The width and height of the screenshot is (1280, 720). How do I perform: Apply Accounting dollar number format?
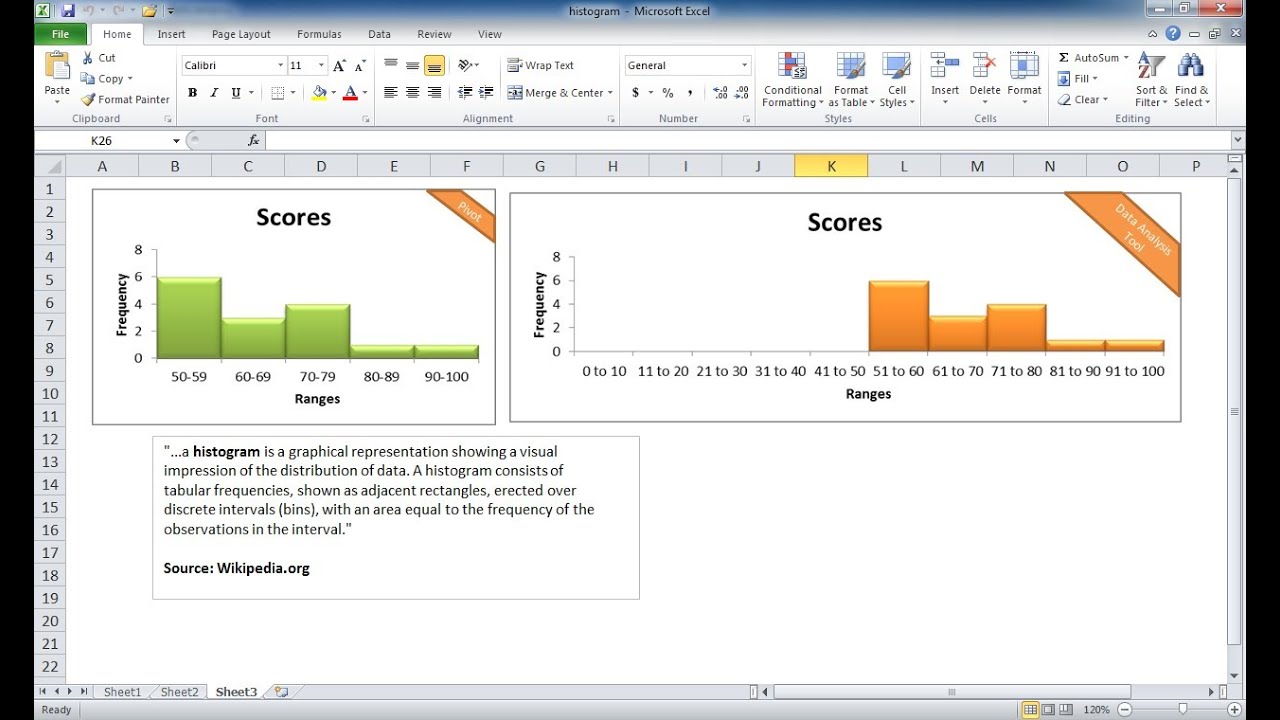[x=636, y=93]
